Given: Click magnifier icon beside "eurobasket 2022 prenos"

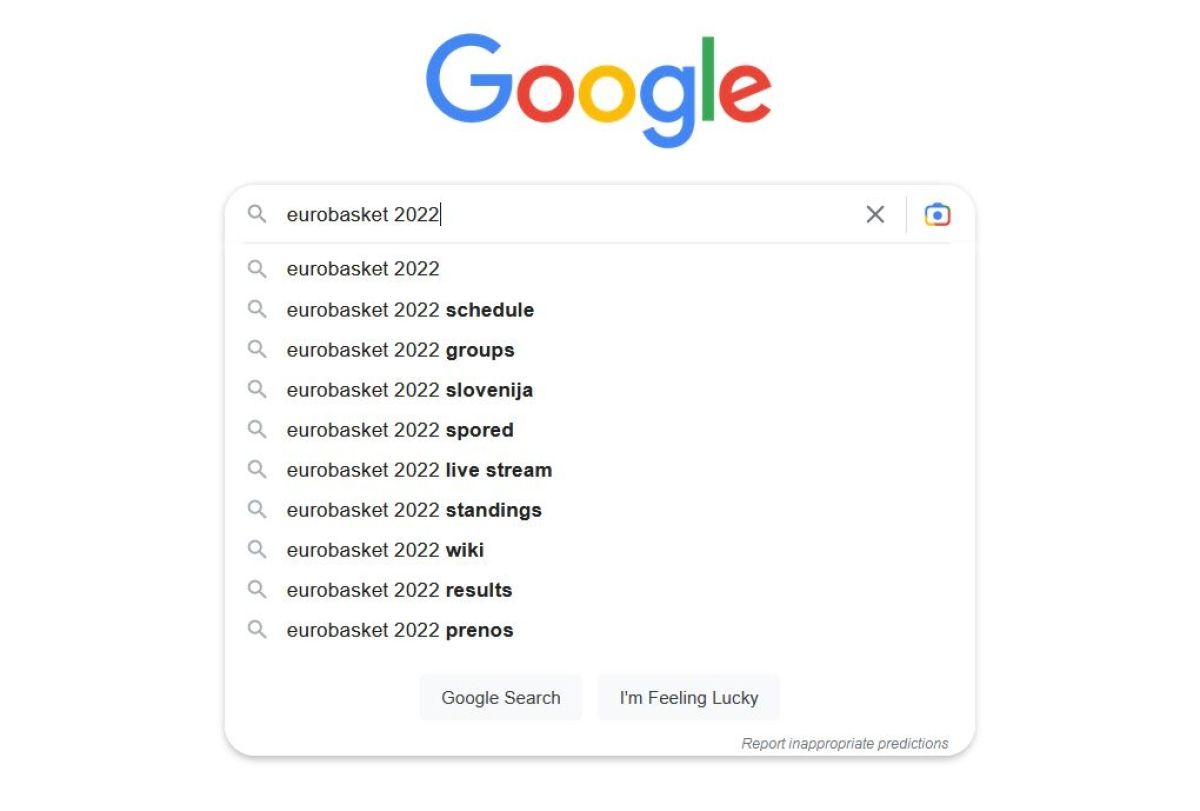Looking at the screenshot, I should coord(257,630).
